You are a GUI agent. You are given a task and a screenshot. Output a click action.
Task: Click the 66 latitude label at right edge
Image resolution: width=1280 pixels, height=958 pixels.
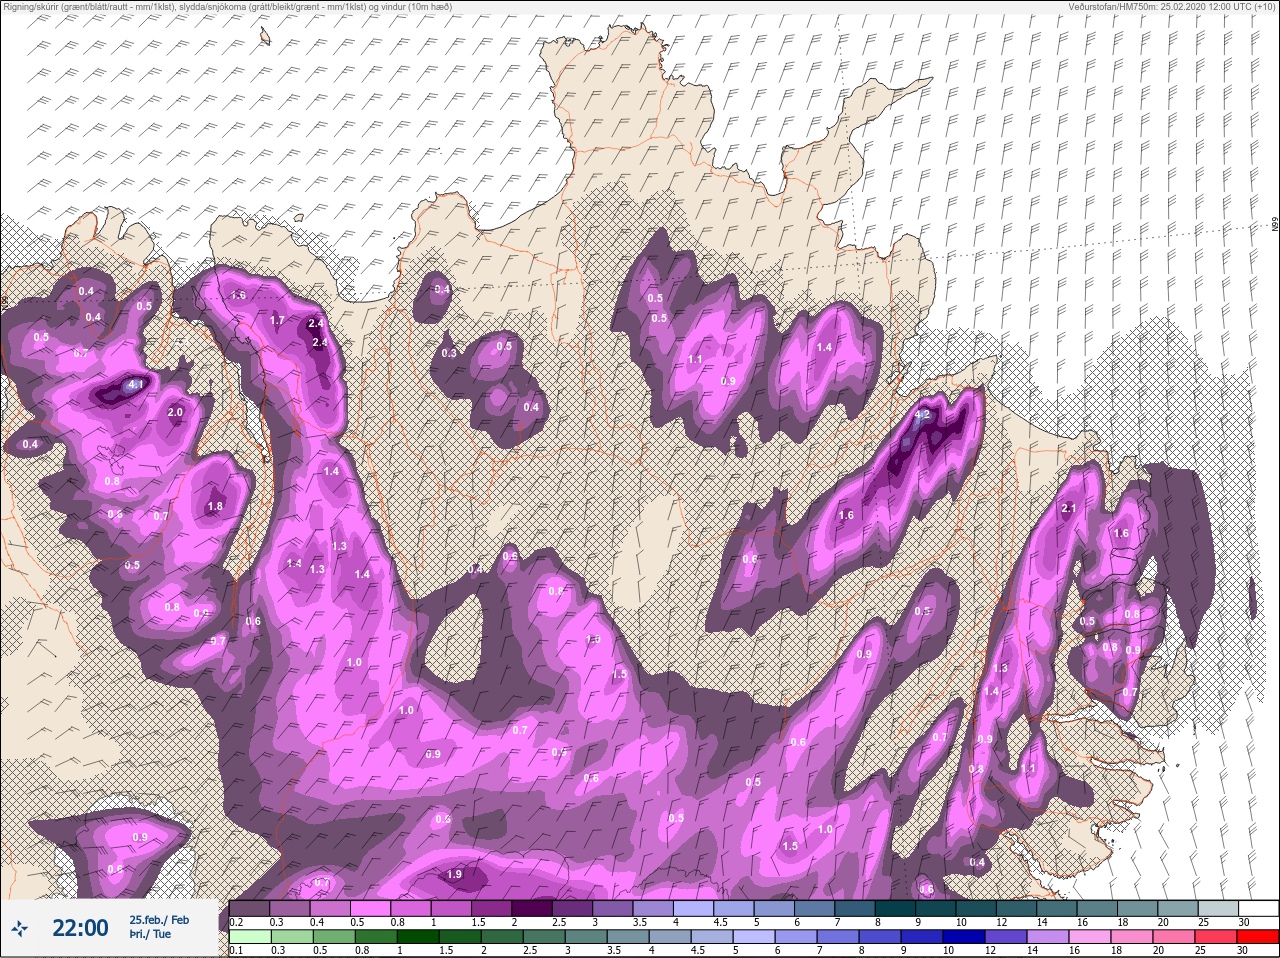(1274, 225)
